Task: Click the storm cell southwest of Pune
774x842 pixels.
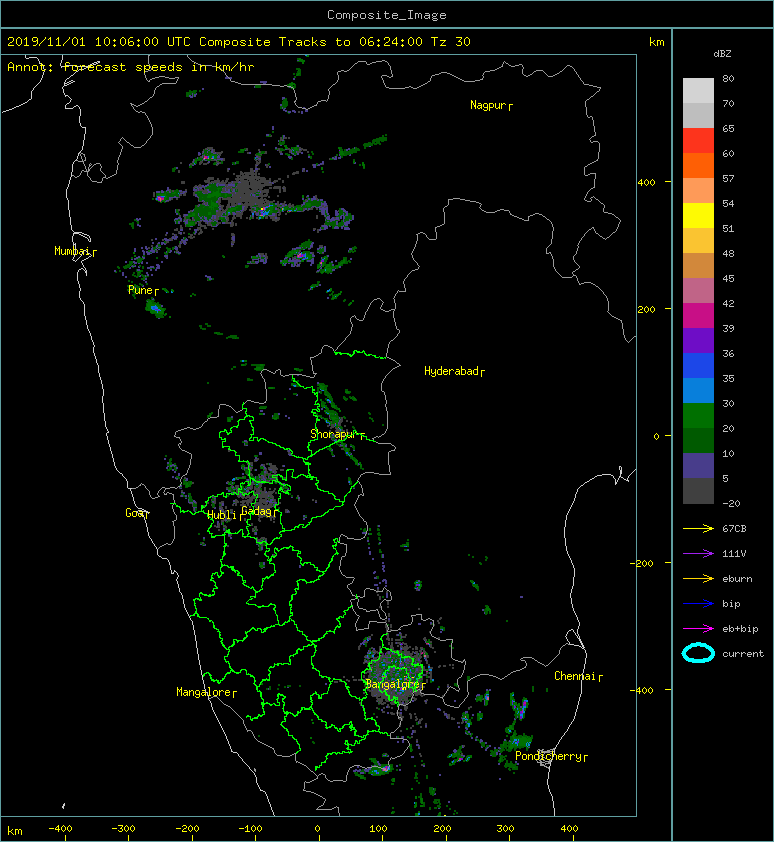Action: tap(155, 309)
